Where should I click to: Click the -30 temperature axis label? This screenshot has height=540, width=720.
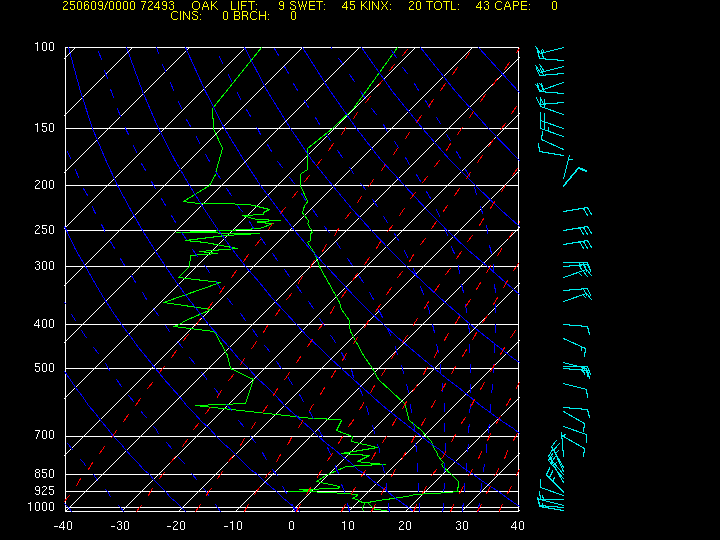(120, 526)
